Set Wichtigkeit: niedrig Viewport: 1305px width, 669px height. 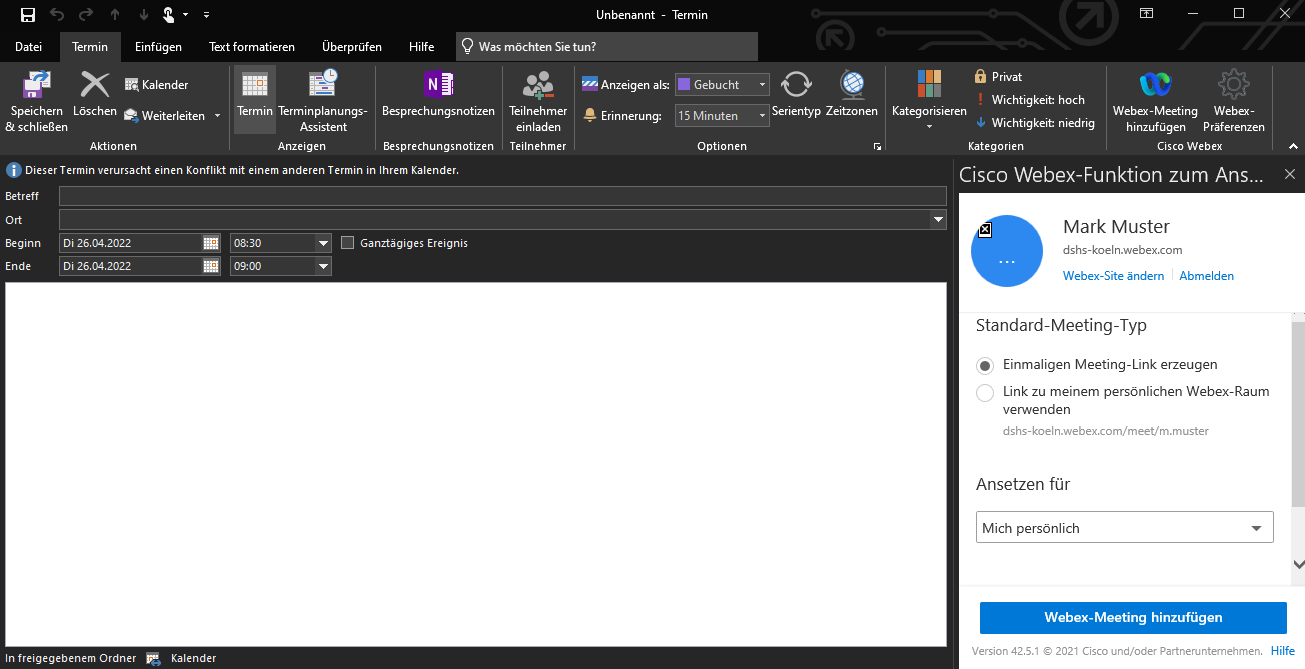(1034, 123)
